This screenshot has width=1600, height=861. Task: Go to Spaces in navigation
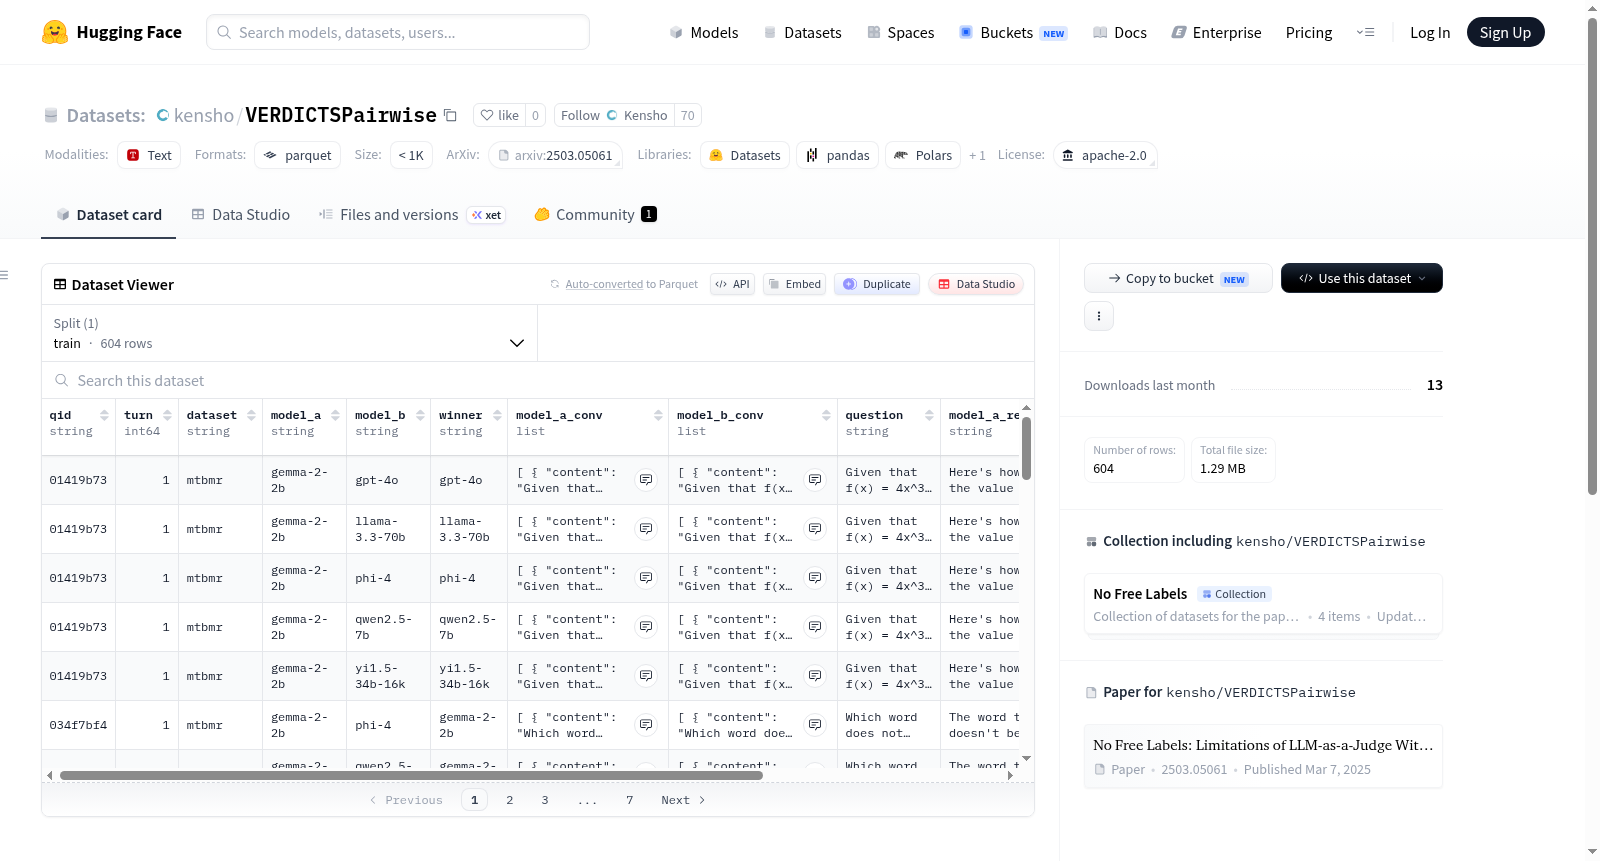900,32
